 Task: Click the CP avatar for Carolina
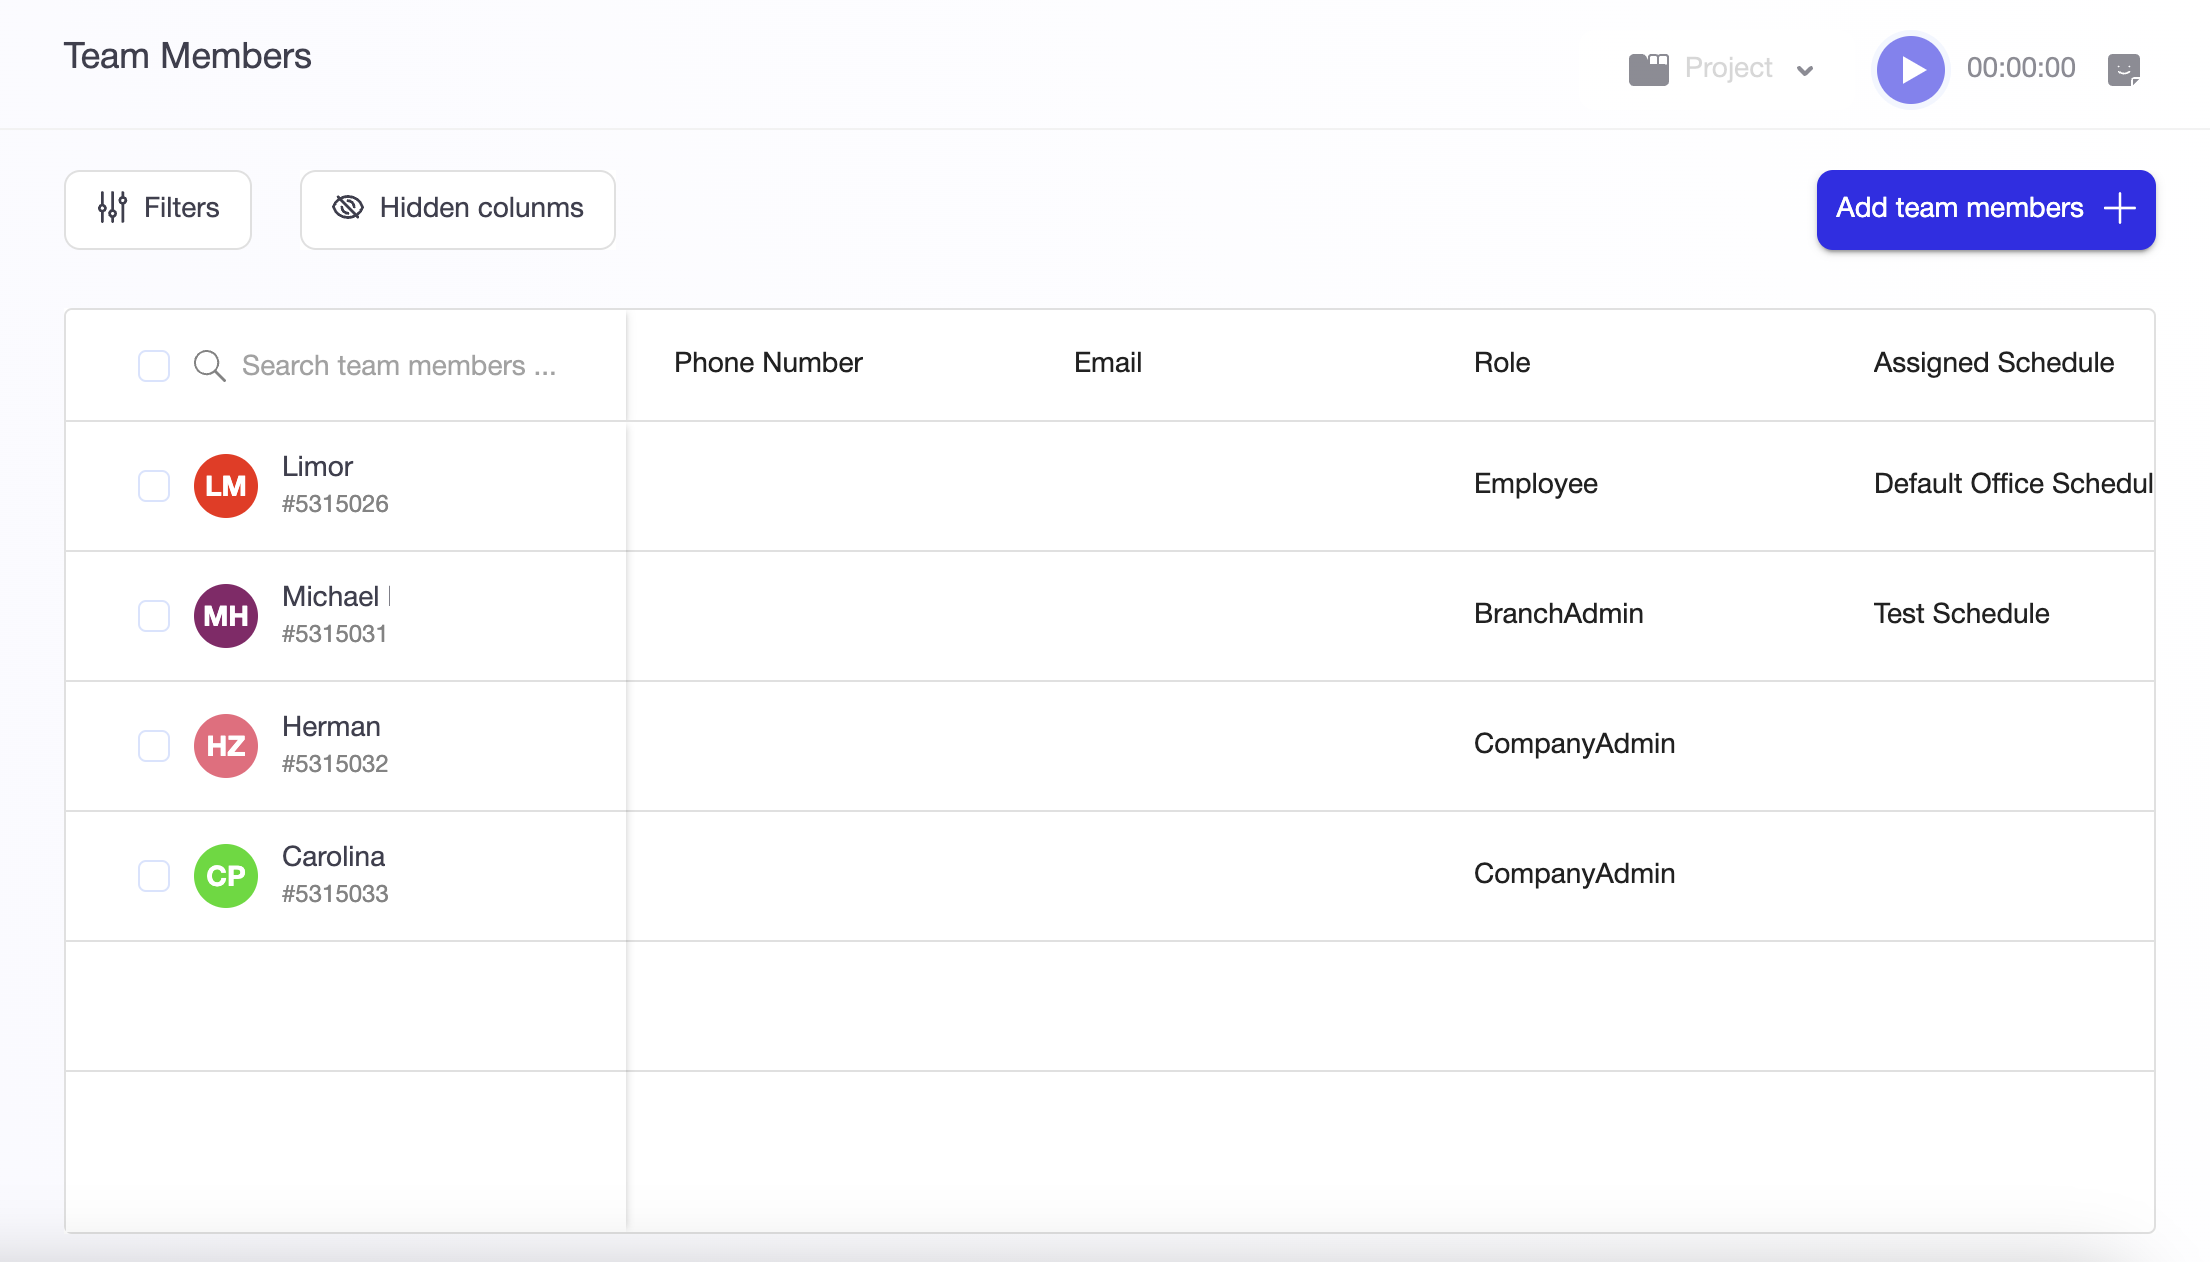pyautogui.click(x=226, y=876)
